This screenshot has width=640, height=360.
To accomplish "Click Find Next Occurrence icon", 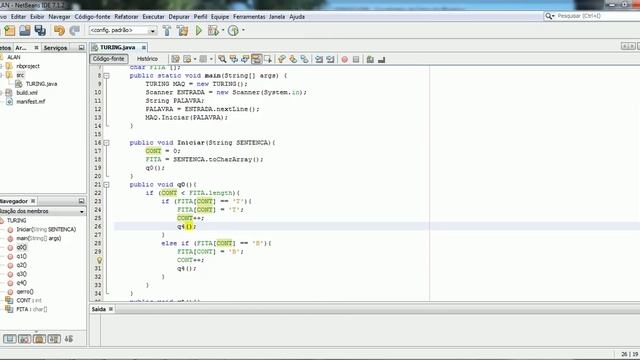I will tap(245, 59).
